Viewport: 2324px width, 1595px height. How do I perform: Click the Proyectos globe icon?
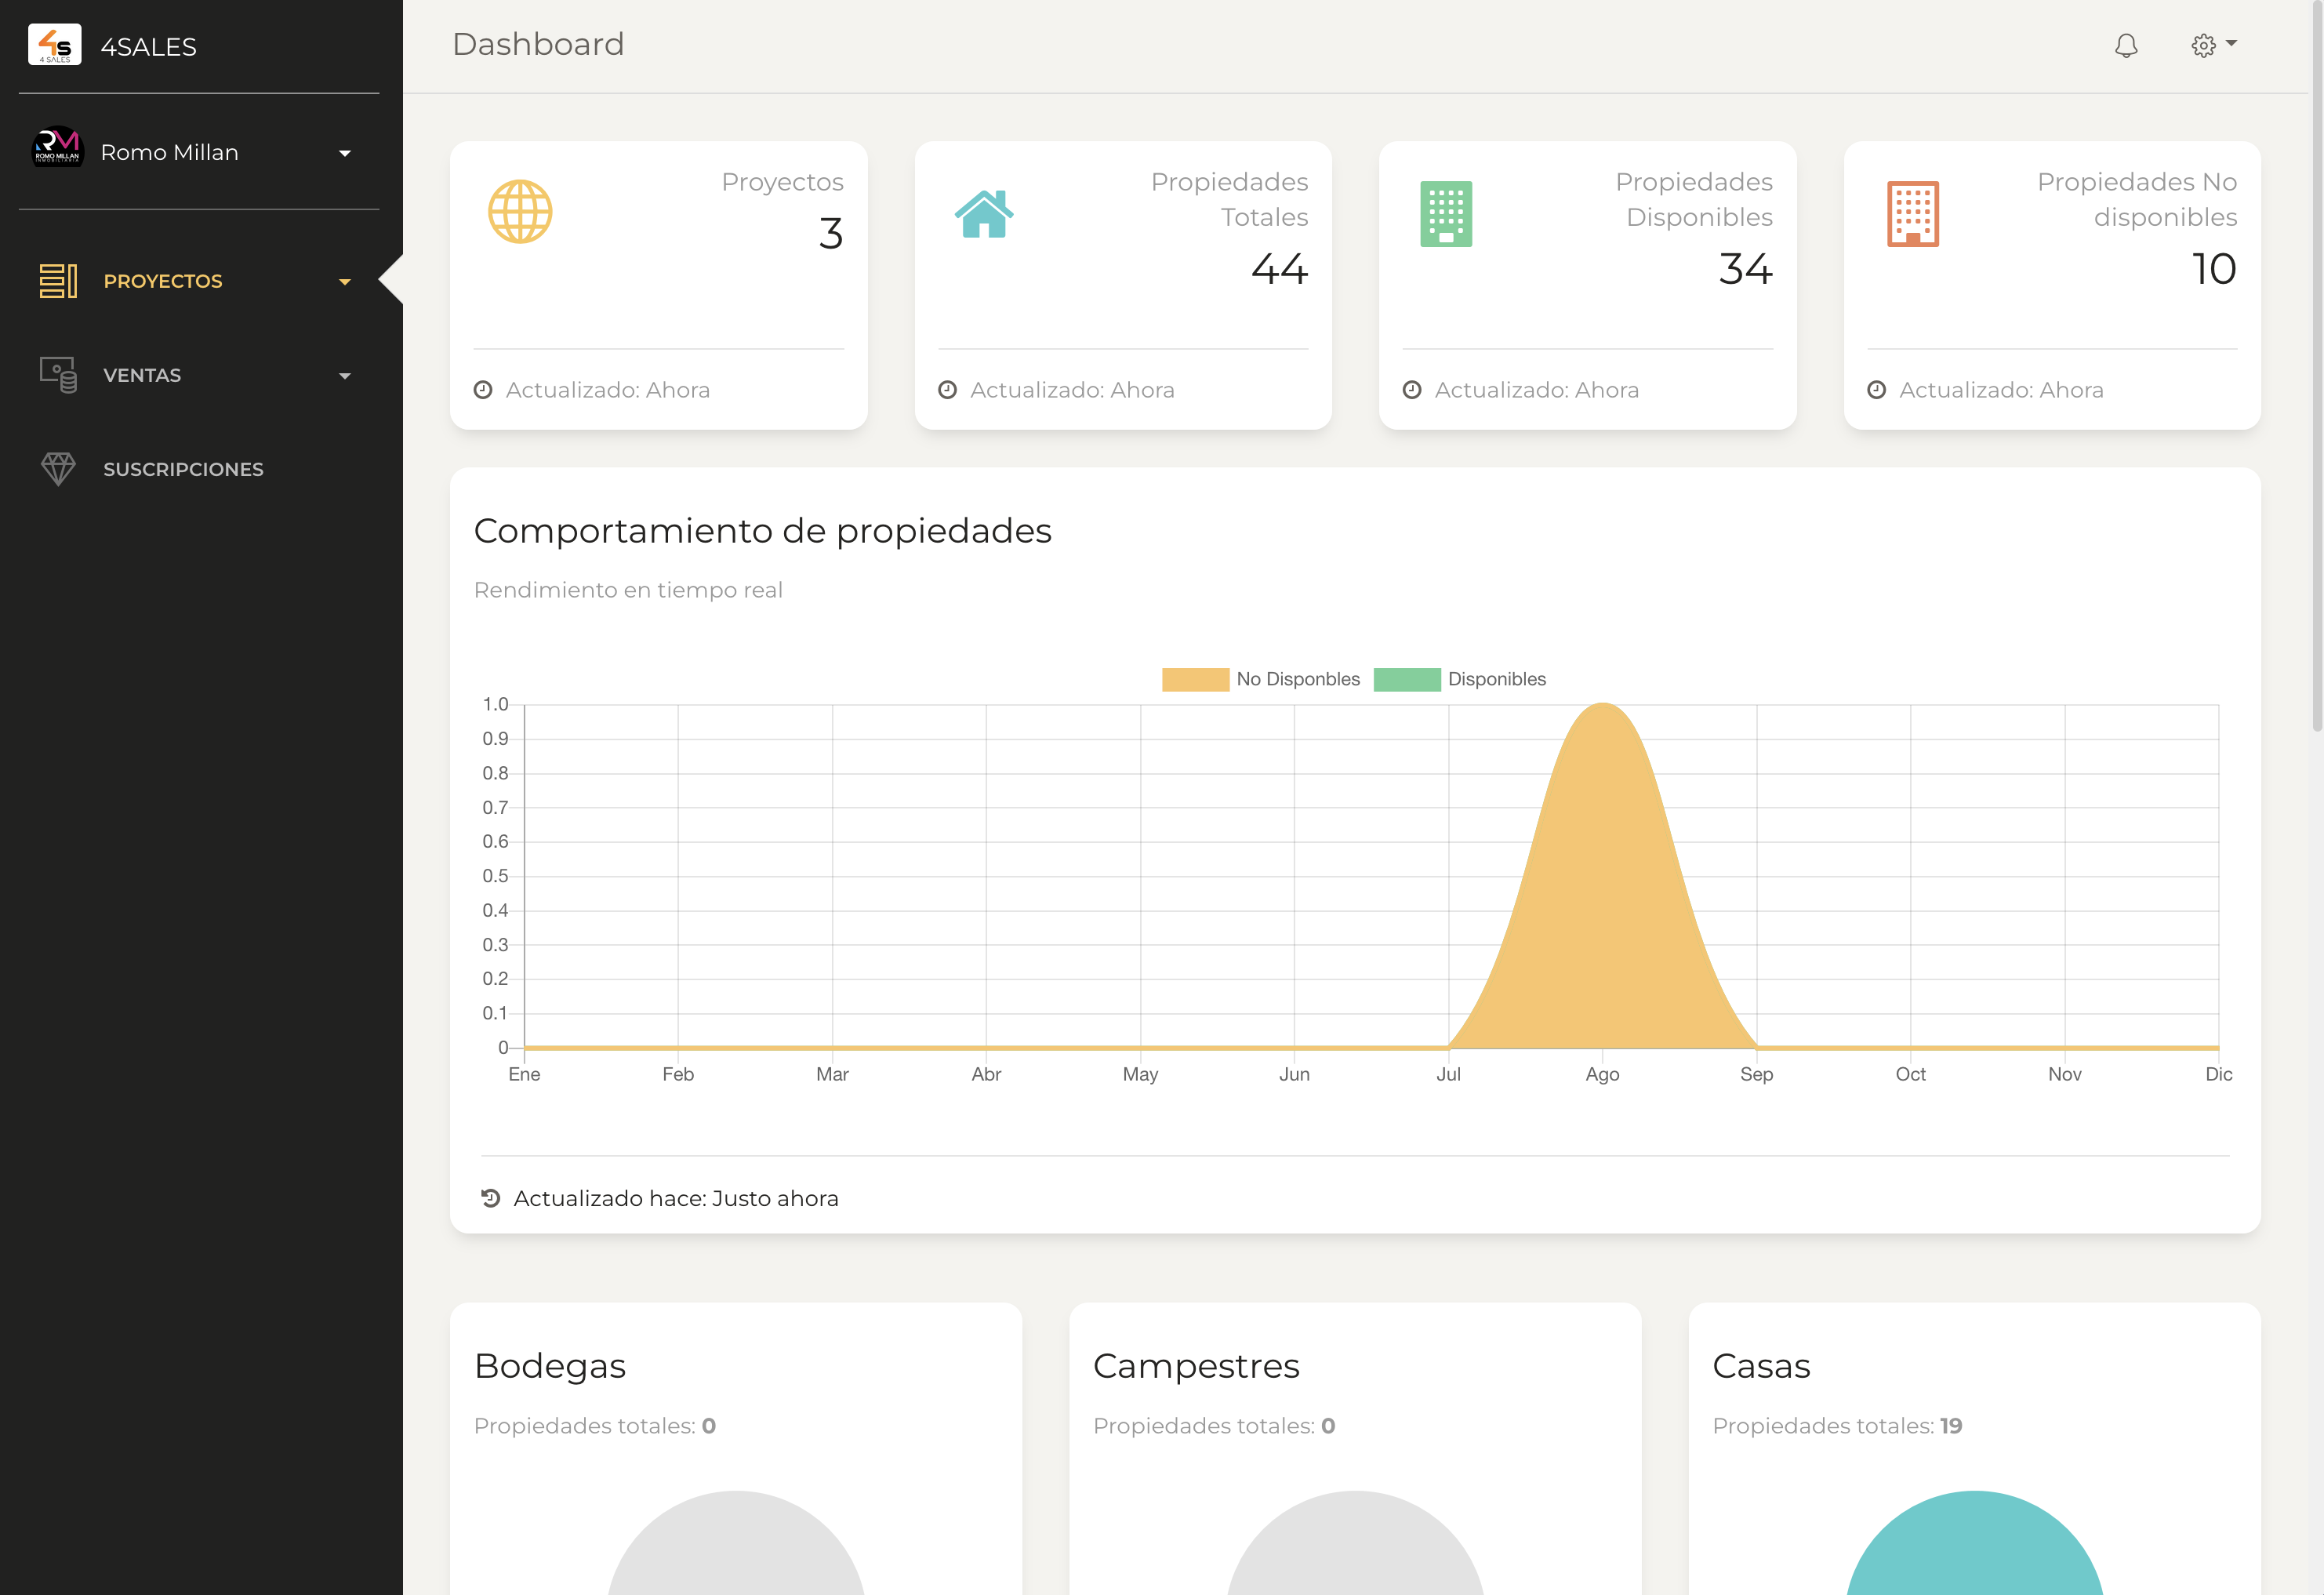coord(520,212)
